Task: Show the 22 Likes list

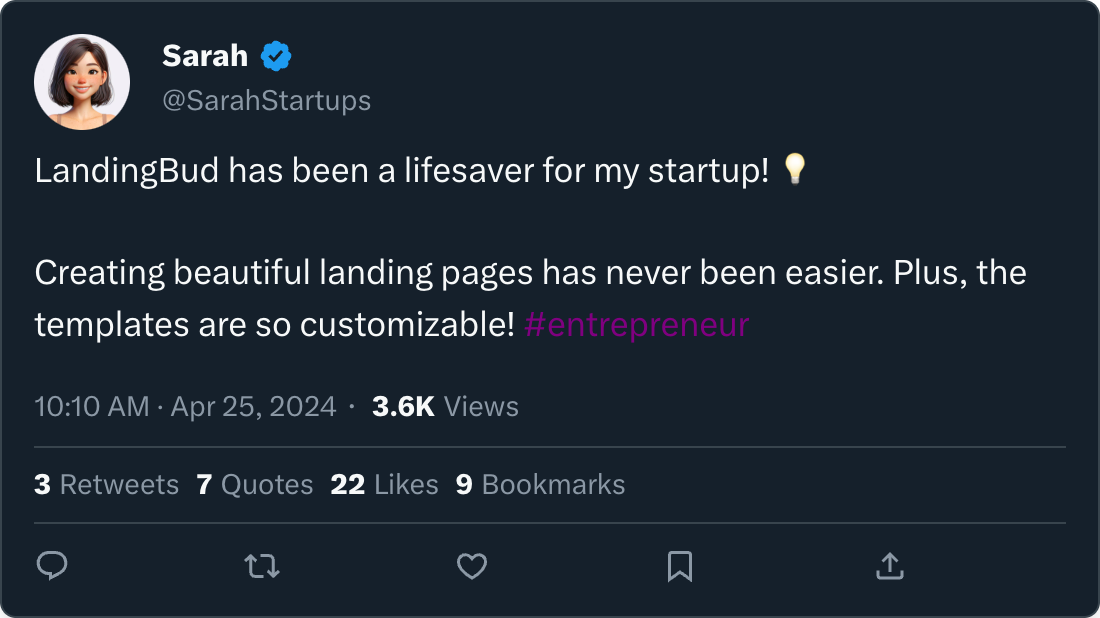Action: [x=385, y=485]
